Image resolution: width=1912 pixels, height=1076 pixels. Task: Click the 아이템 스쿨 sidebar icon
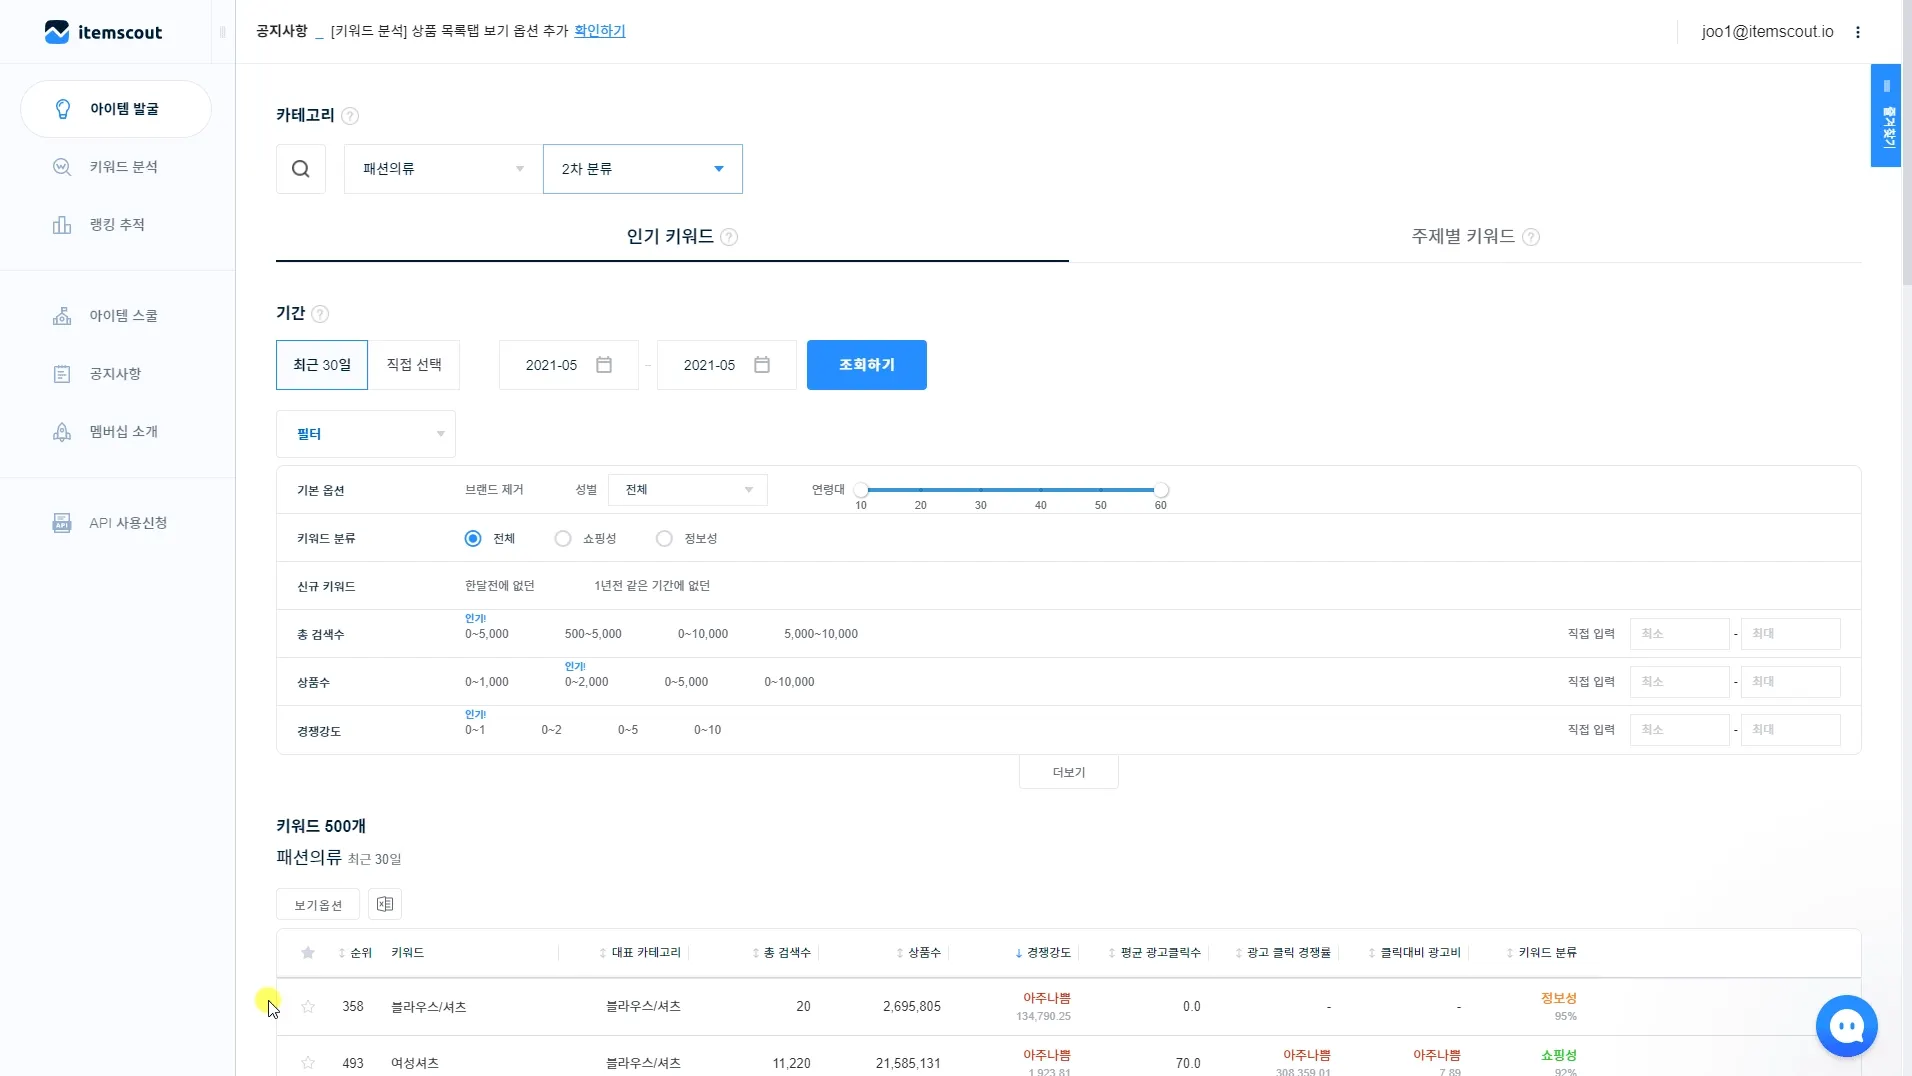(62, 316)
